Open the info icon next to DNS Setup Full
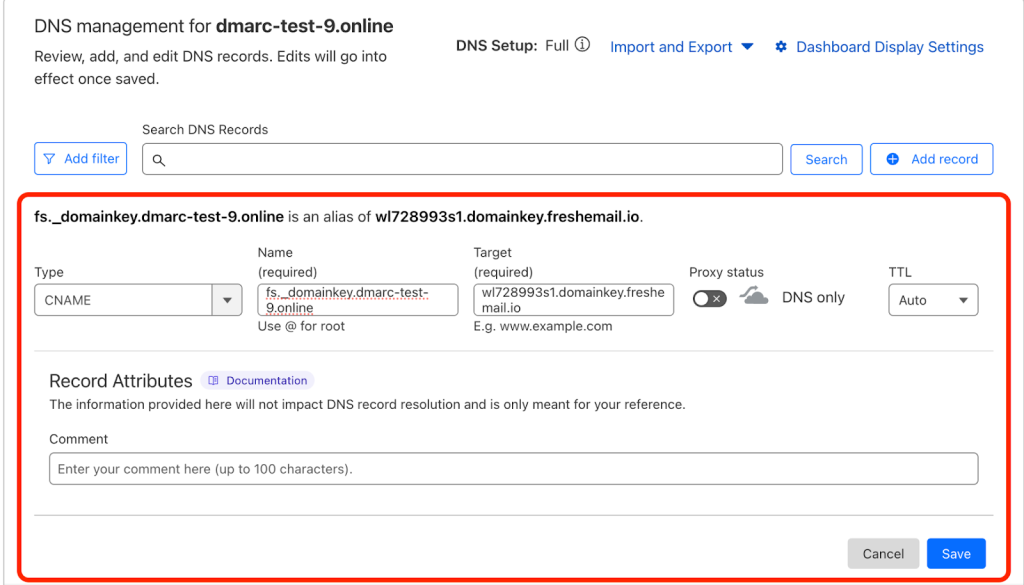 click(x=582, y=45)
